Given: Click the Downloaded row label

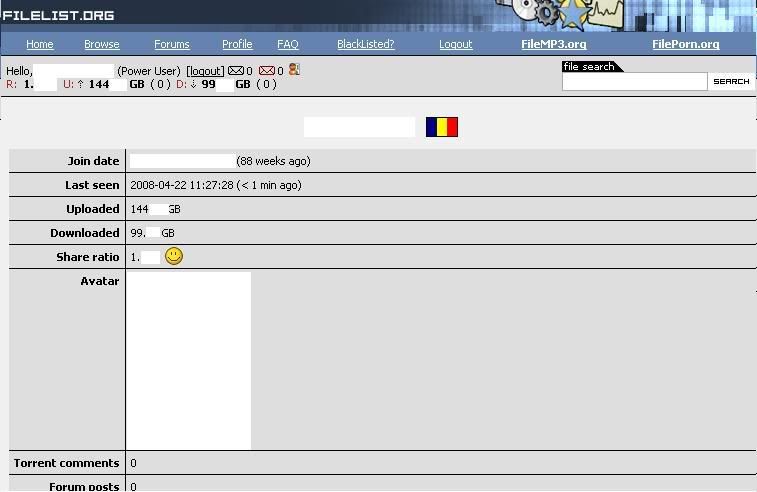Looking at the screenshot, I should point(84,233).
